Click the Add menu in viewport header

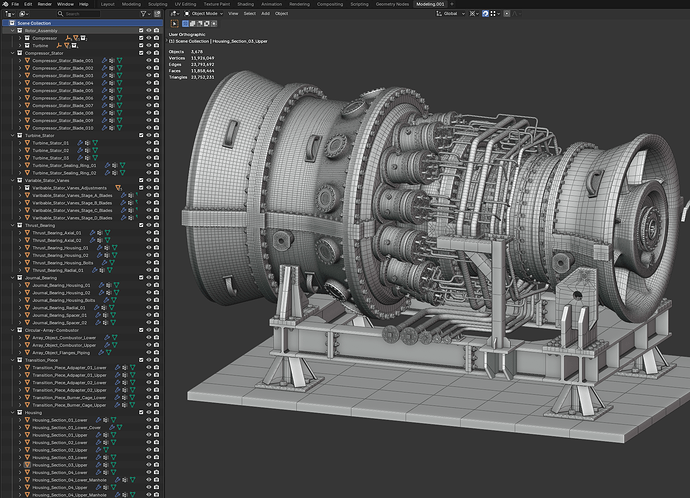pos(265,14)
